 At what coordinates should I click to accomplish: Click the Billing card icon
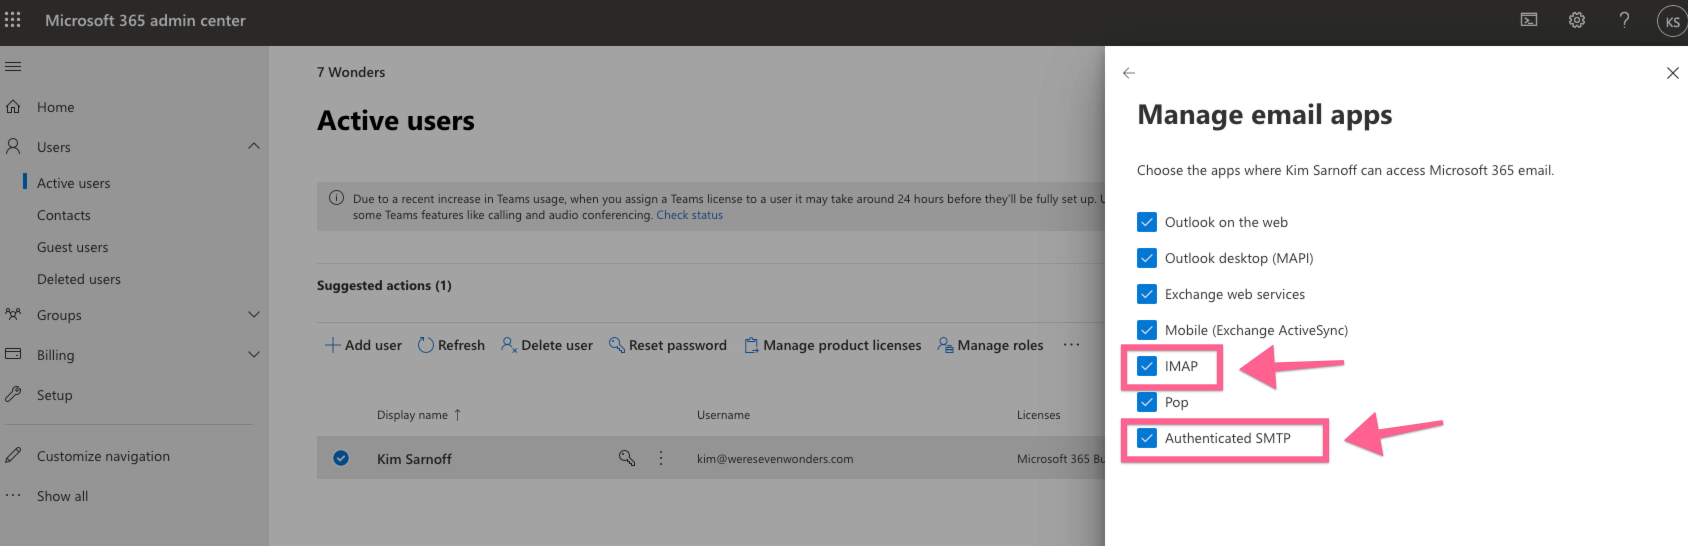coord(13,354)
